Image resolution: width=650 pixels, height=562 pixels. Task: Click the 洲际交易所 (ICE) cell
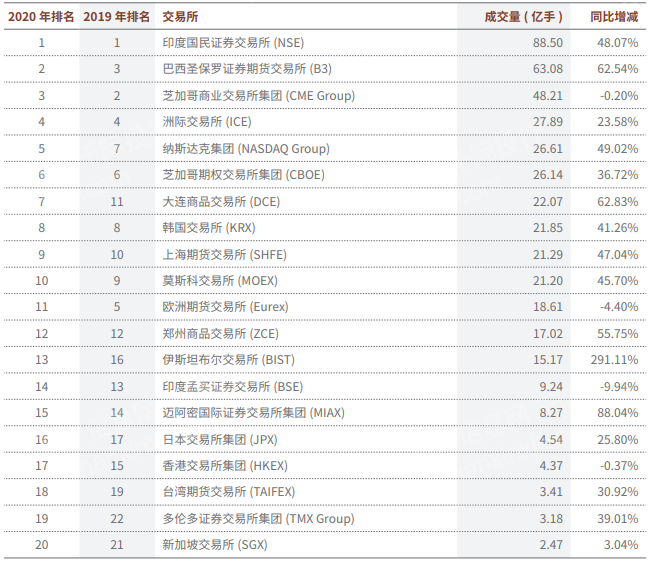pyautogui.click(x=207, y=122)
